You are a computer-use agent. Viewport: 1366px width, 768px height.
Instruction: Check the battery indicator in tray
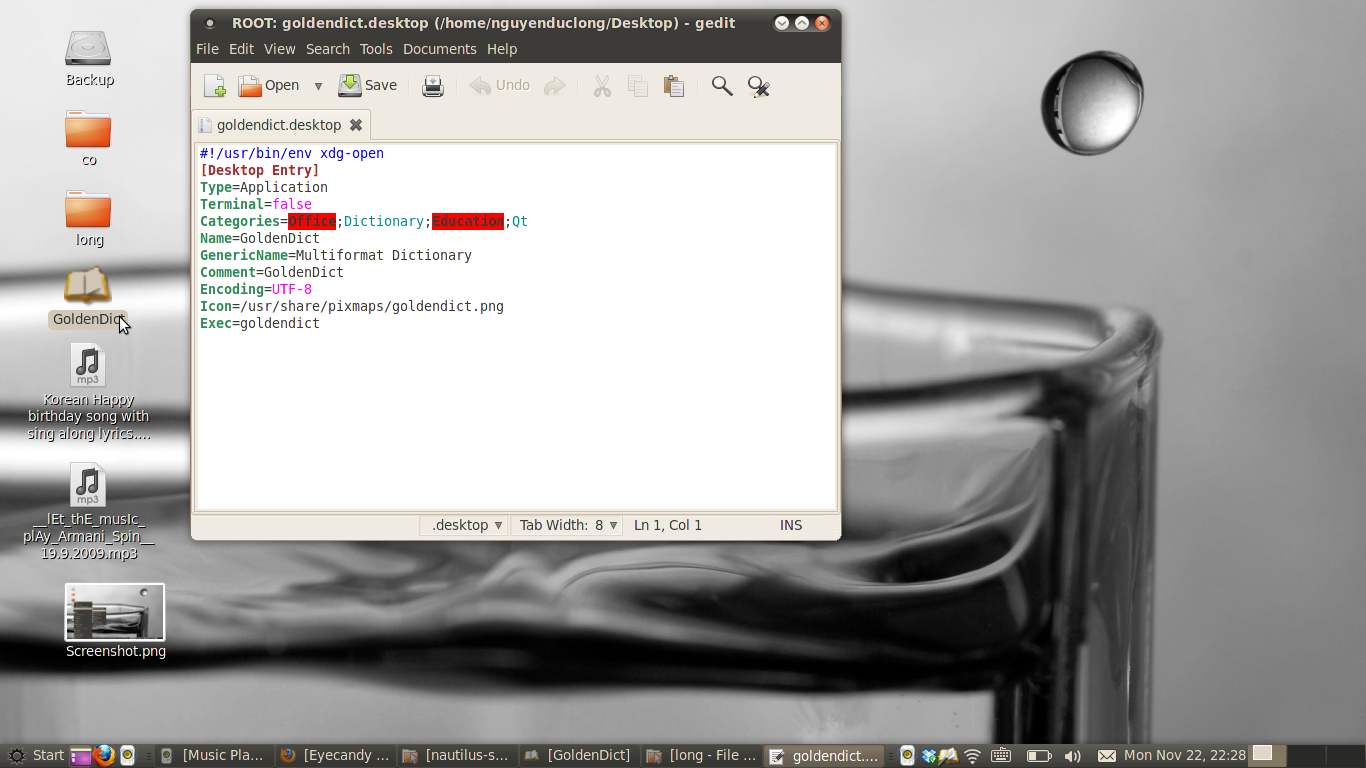(x=1039, y=755)
